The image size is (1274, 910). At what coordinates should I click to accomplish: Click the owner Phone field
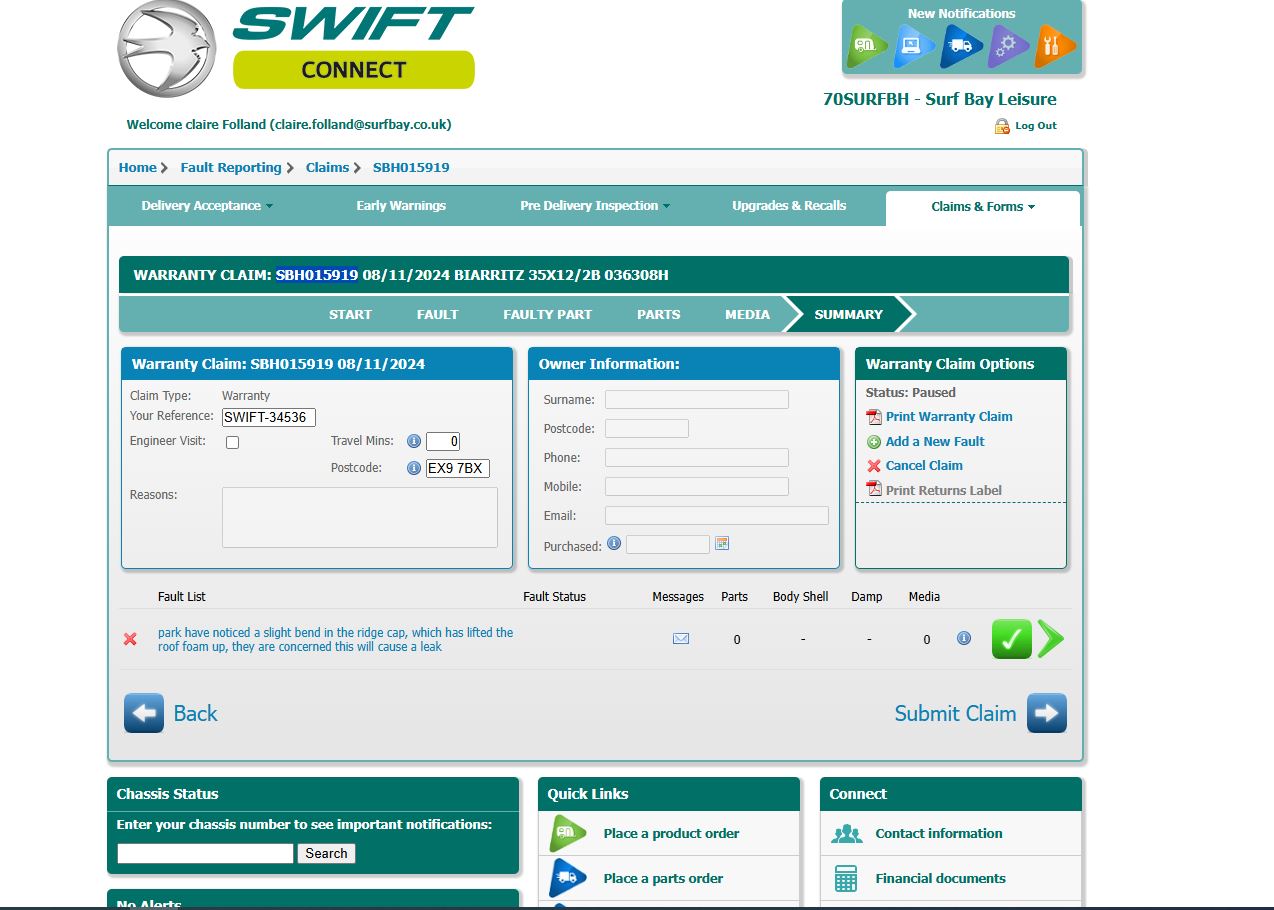[696, 458]
